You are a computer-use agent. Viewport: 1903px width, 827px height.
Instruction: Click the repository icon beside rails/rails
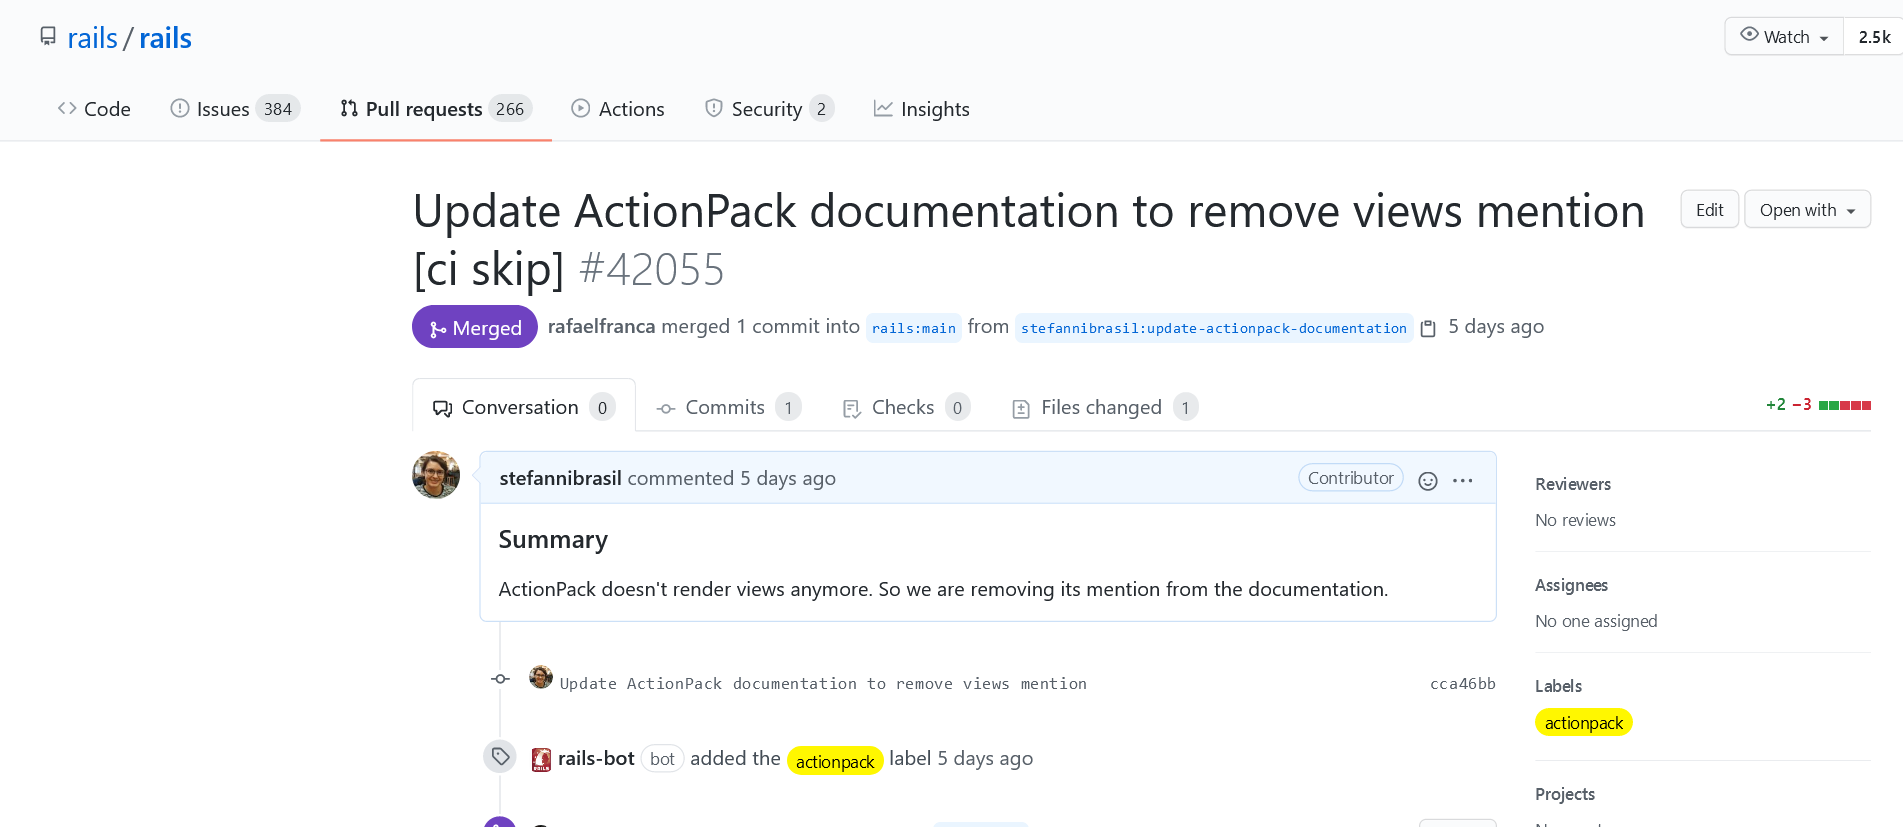tap(48, 37)
